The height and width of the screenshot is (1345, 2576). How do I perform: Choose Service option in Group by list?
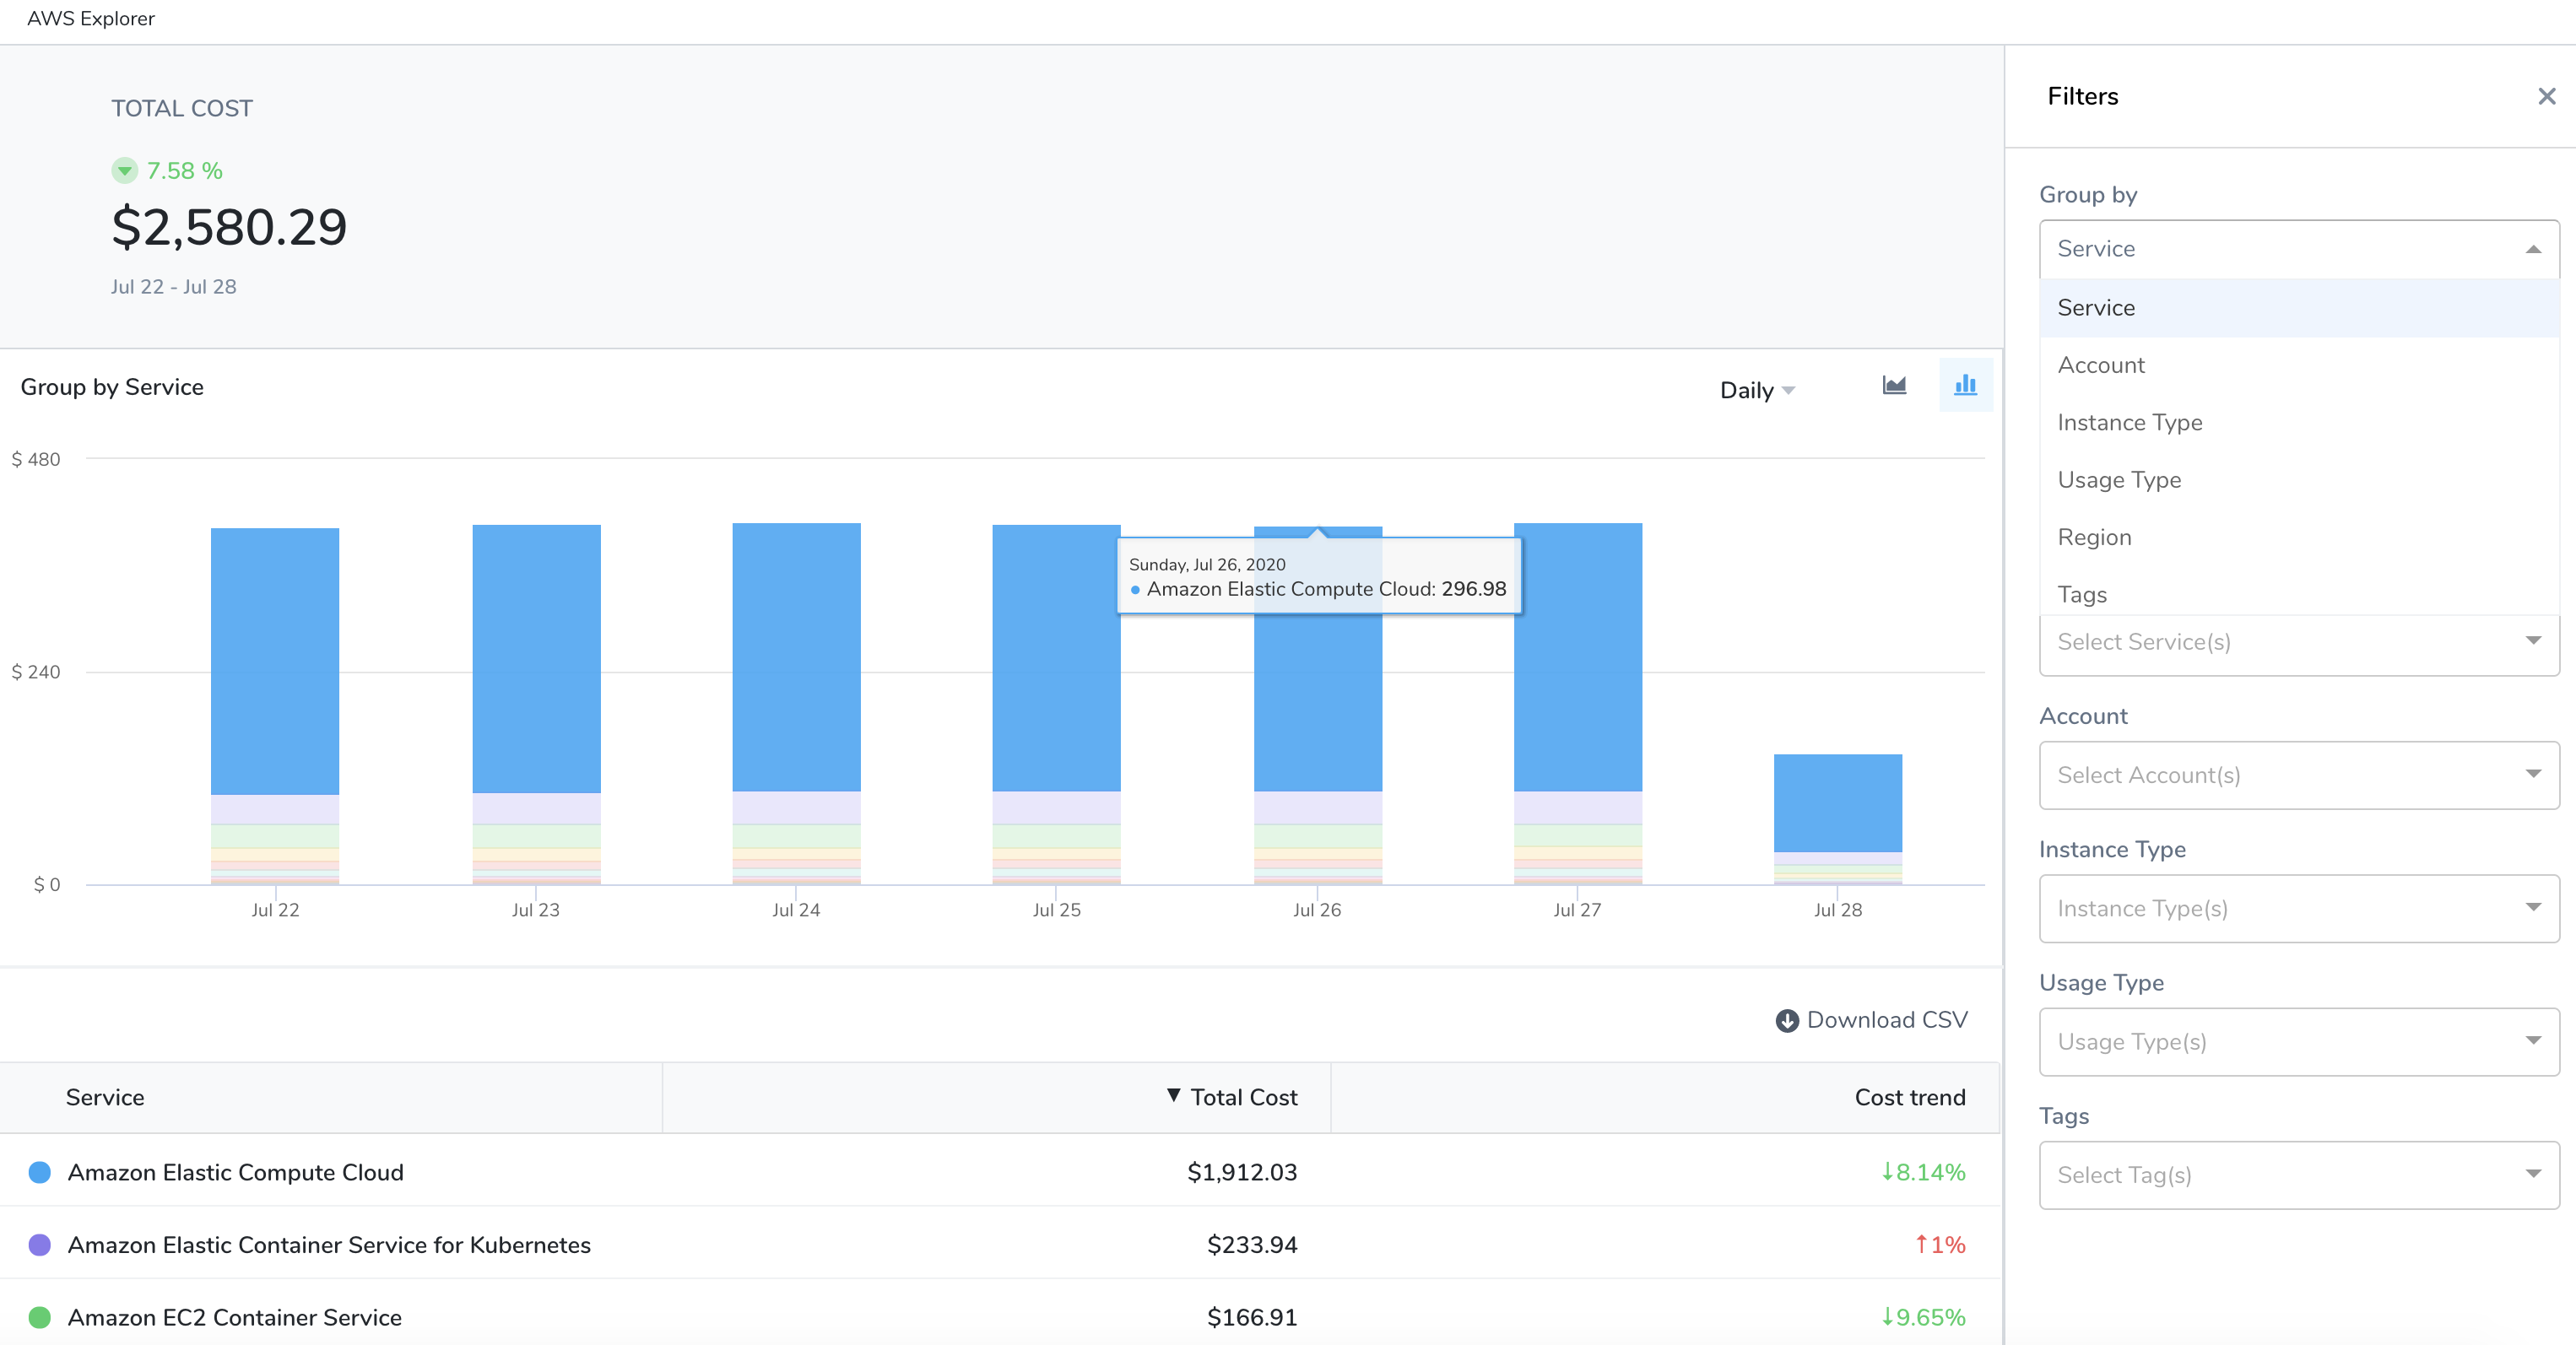pyautogui.click(x=2298, y=308)
